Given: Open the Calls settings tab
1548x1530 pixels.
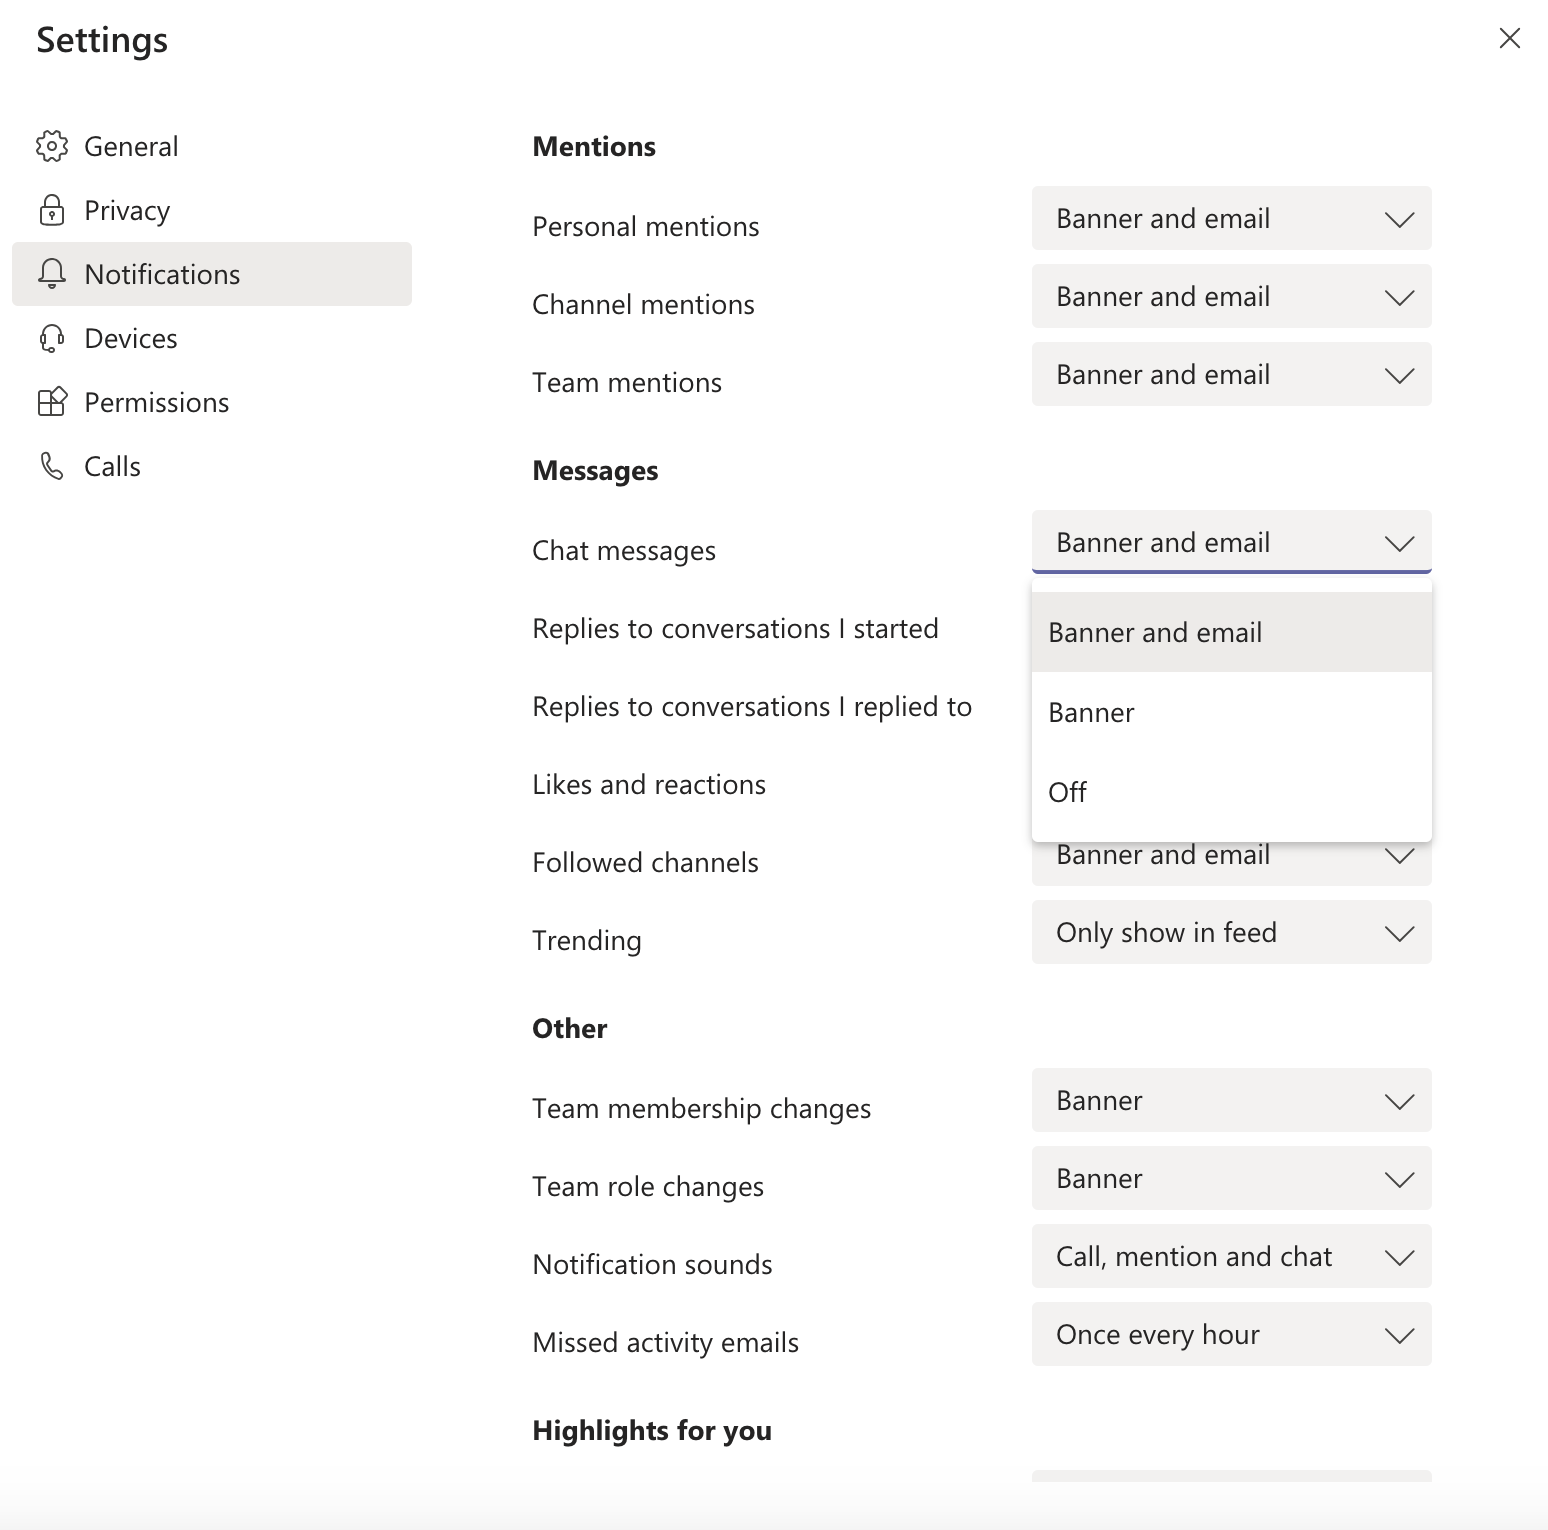Looking at the screenshot, I should 212,466.
